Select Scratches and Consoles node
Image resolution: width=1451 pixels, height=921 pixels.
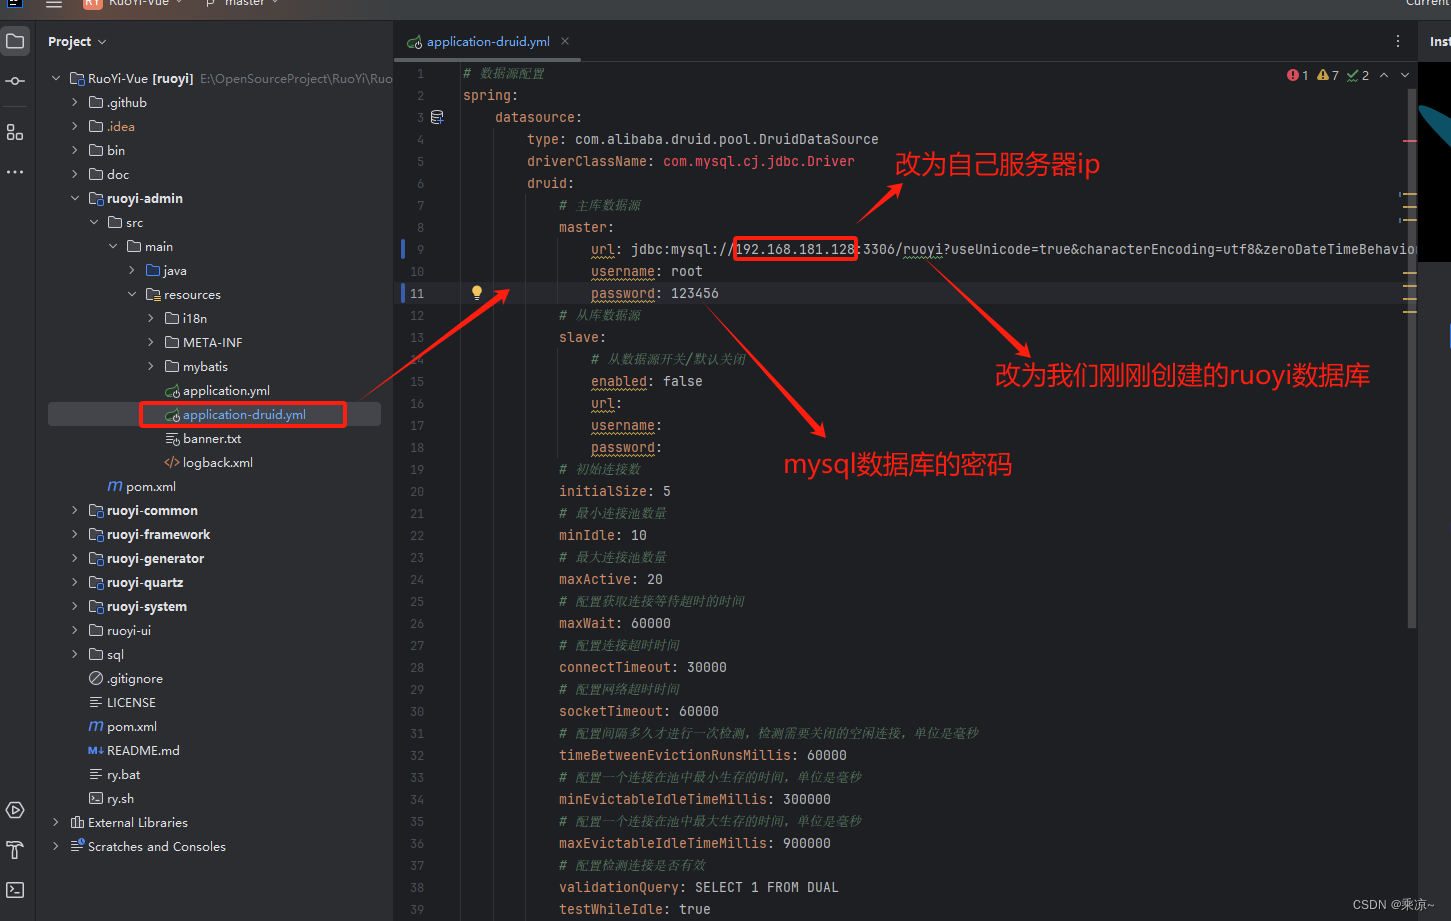[x=148, y=846]
